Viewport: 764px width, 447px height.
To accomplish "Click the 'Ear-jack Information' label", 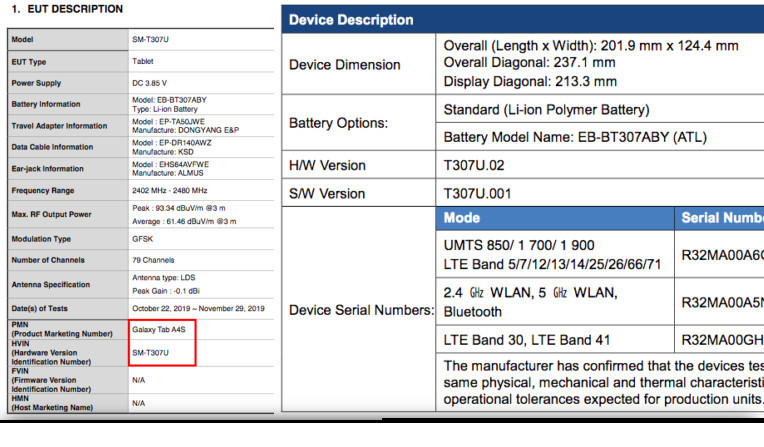I will coord(48,169).
